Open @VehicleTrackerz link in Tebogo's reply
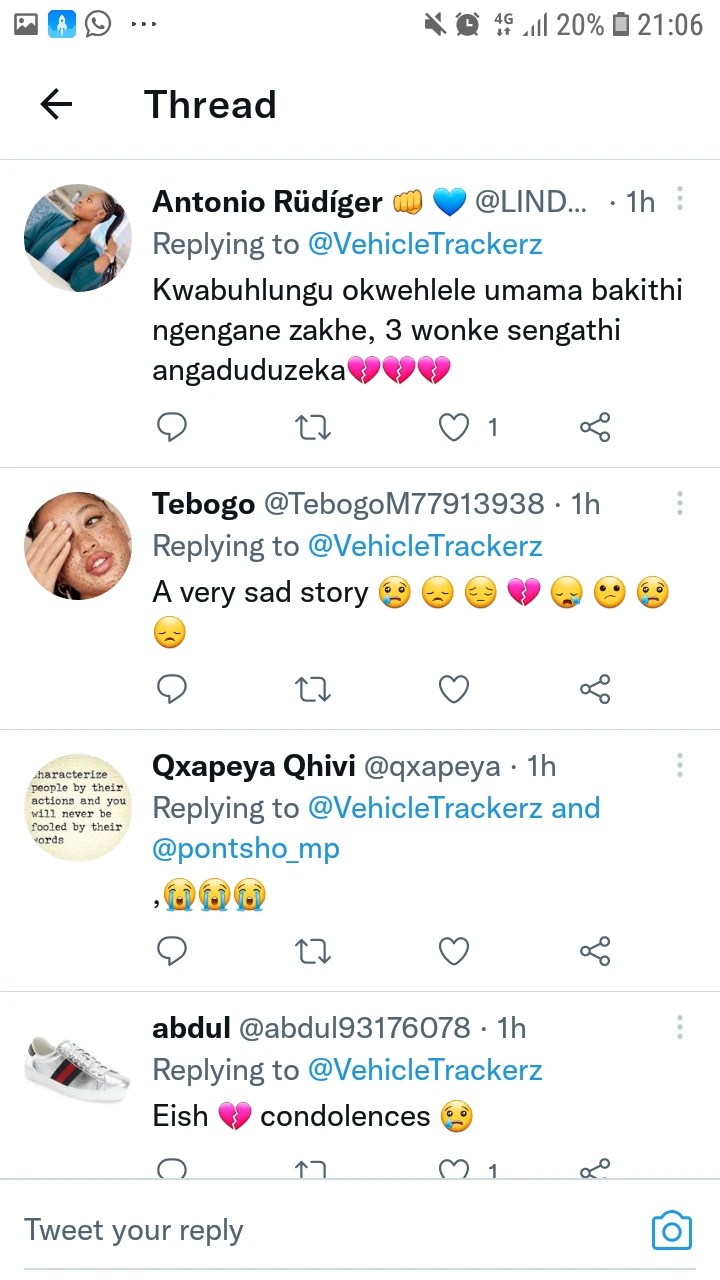 coord(425,546)
